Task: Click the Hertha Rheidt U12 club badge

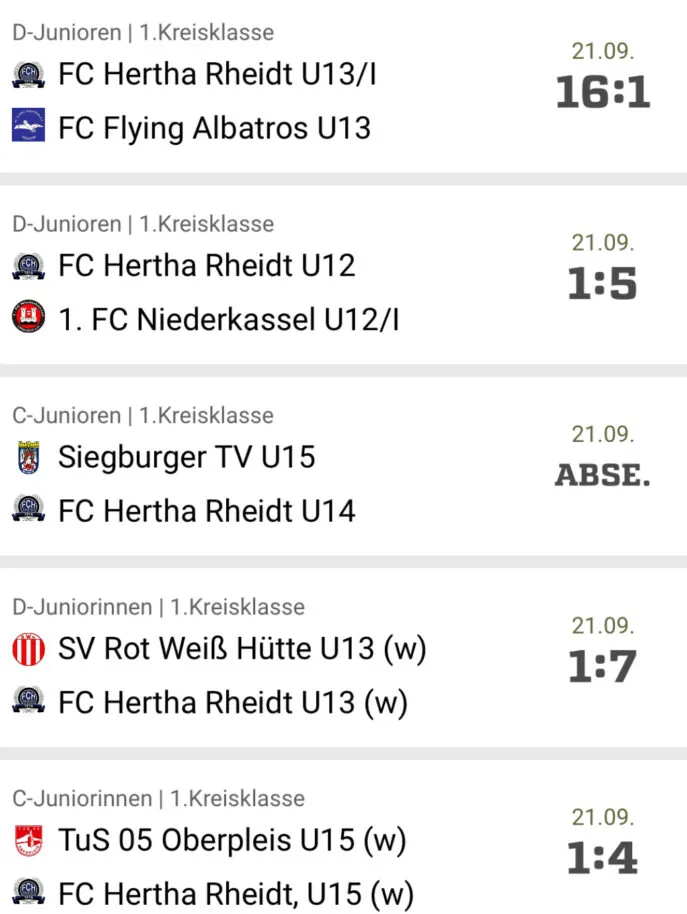Action: click(x=29, y=266)
